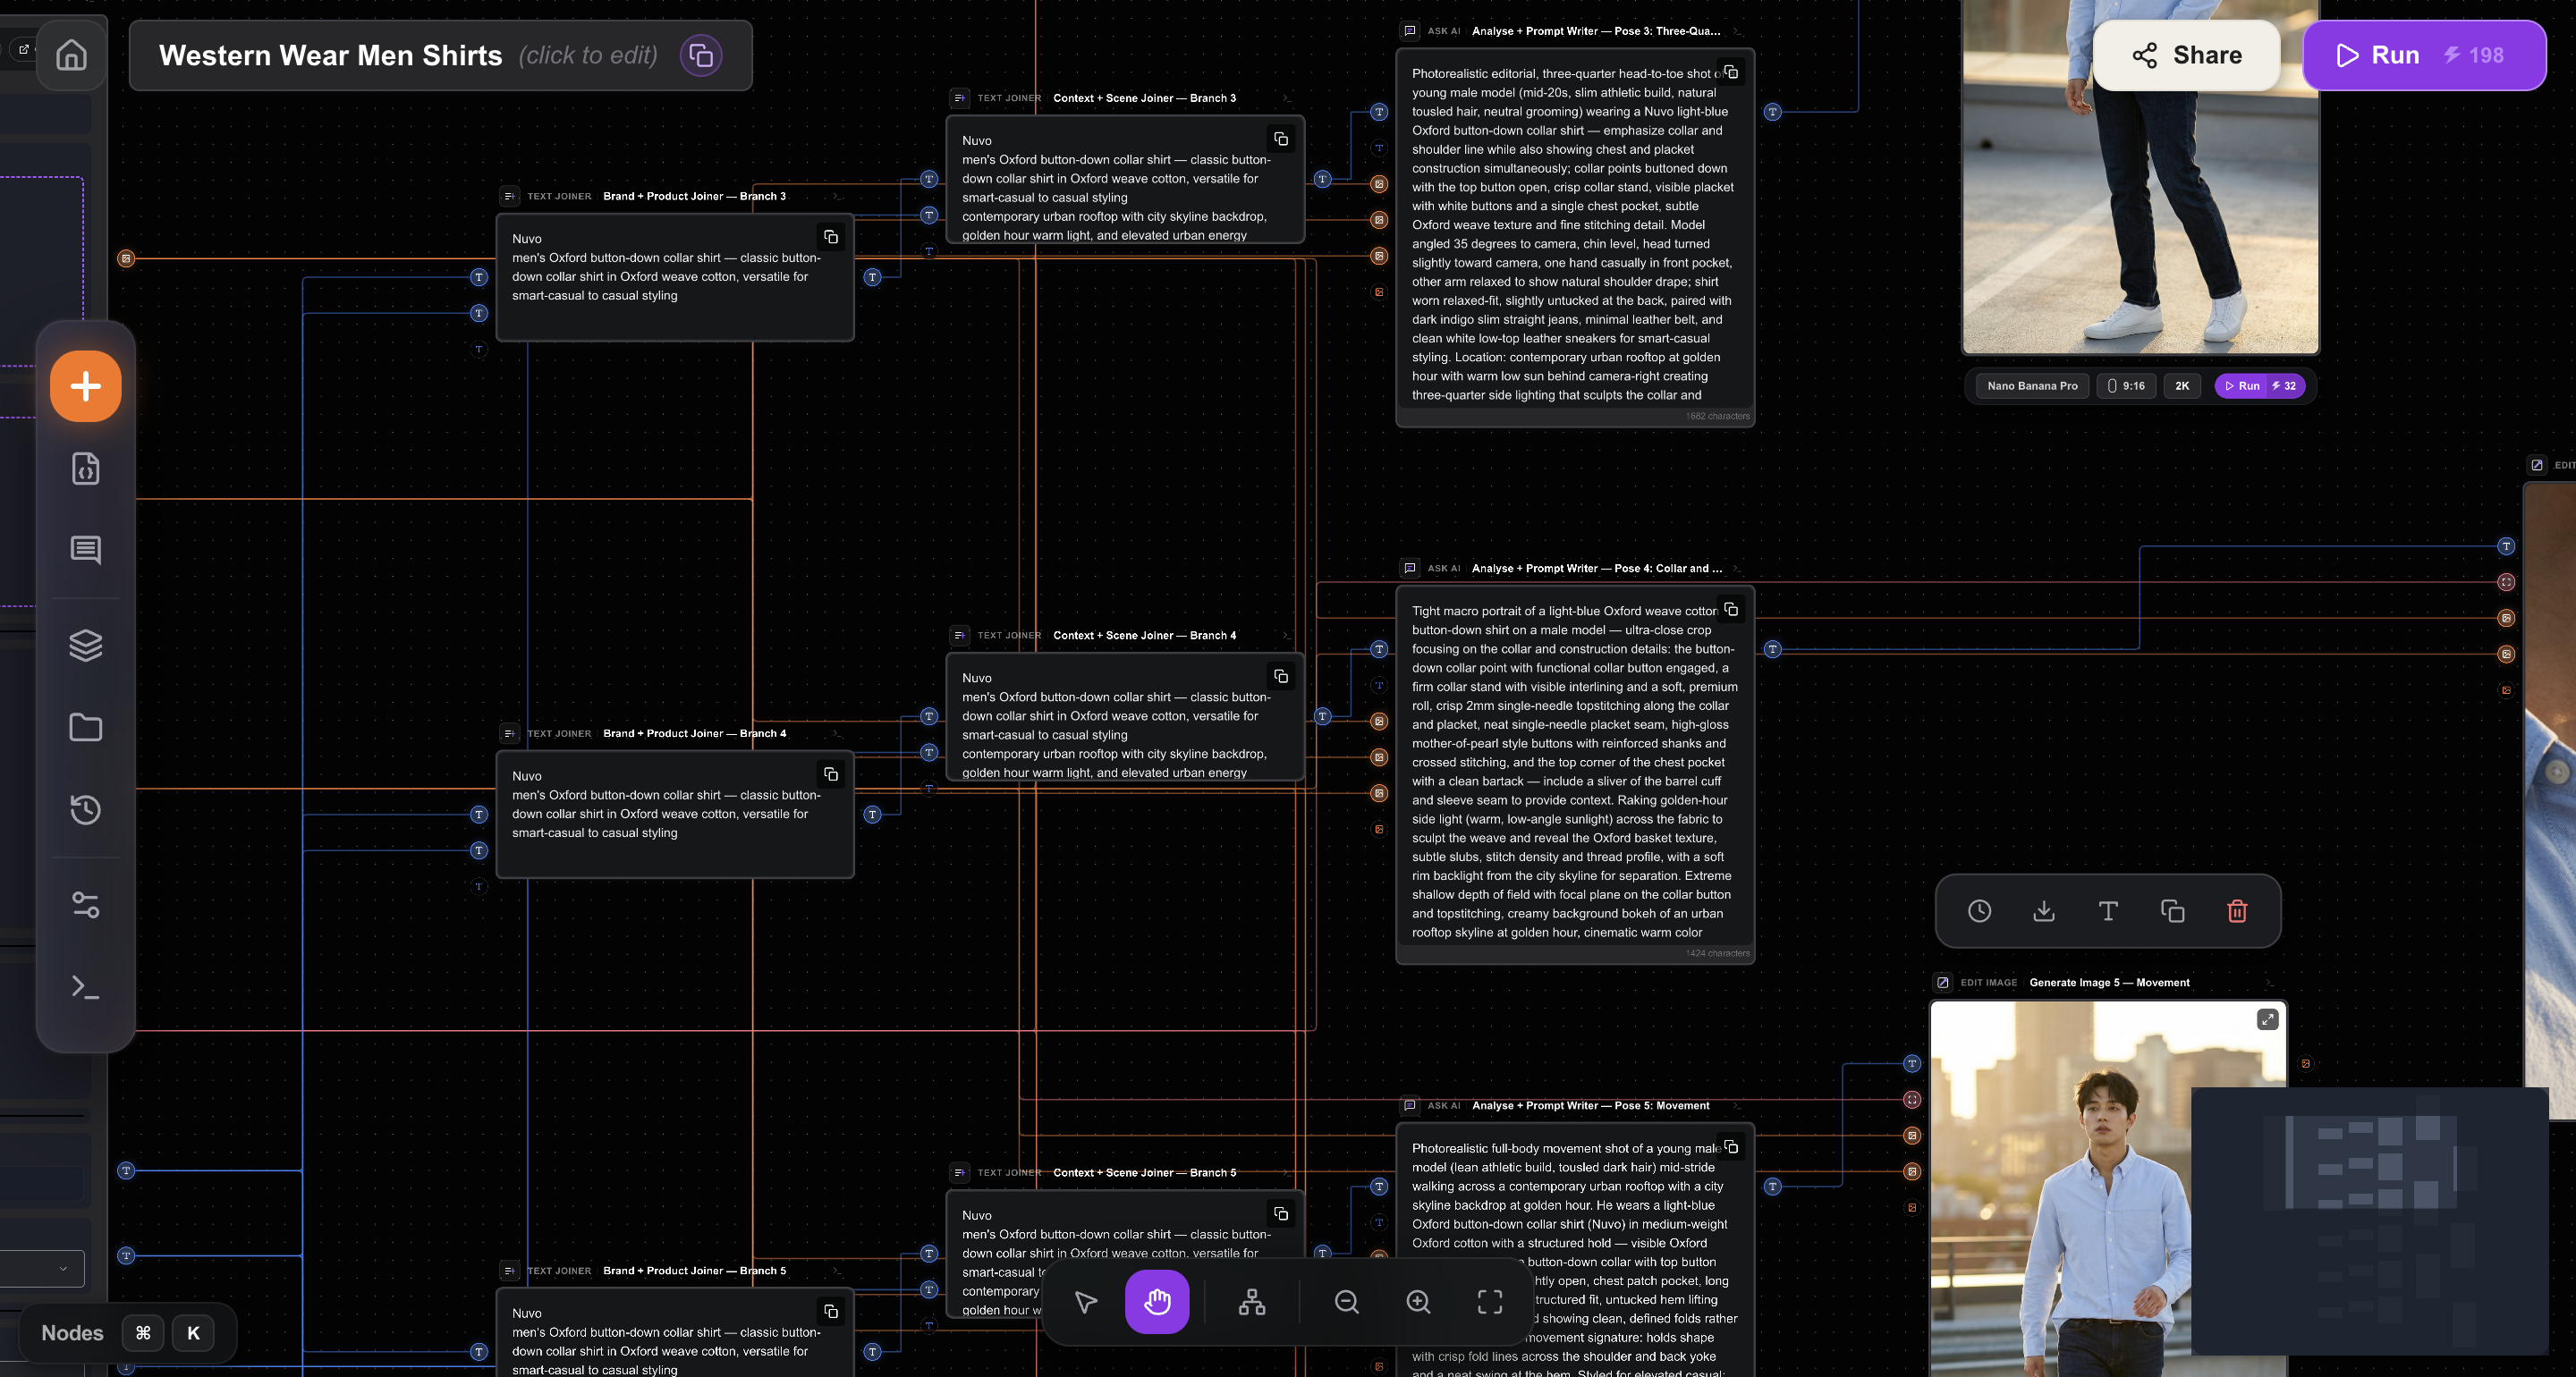Click output port of Brand + Product Joiner Branch 3
Screen dimensions: 2576x1377
coord(872,277)
